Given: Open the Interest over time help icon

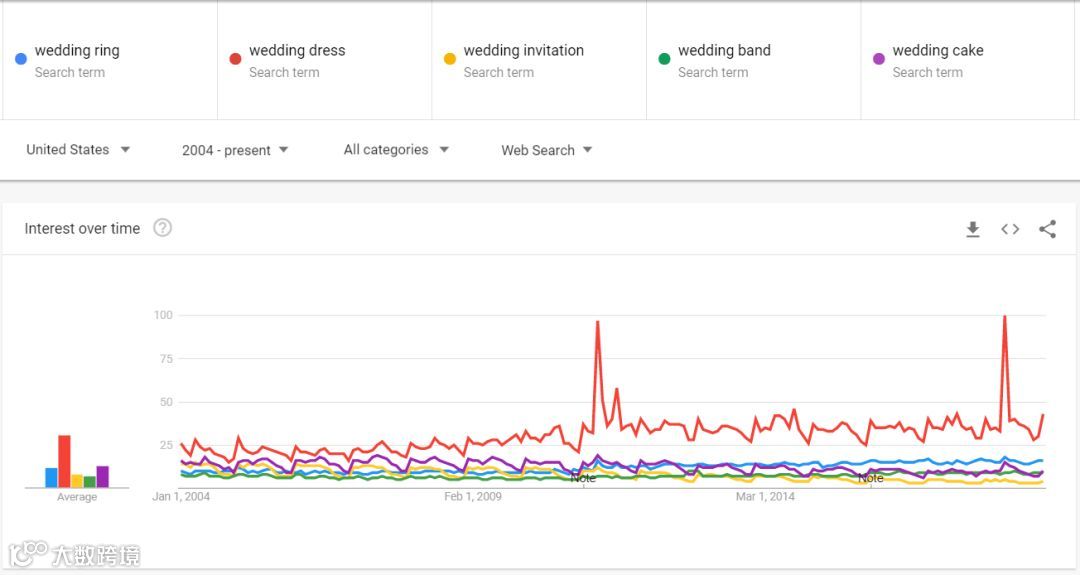Looking at the screenshot, I should pyautogui.click(x=163, y=228).
